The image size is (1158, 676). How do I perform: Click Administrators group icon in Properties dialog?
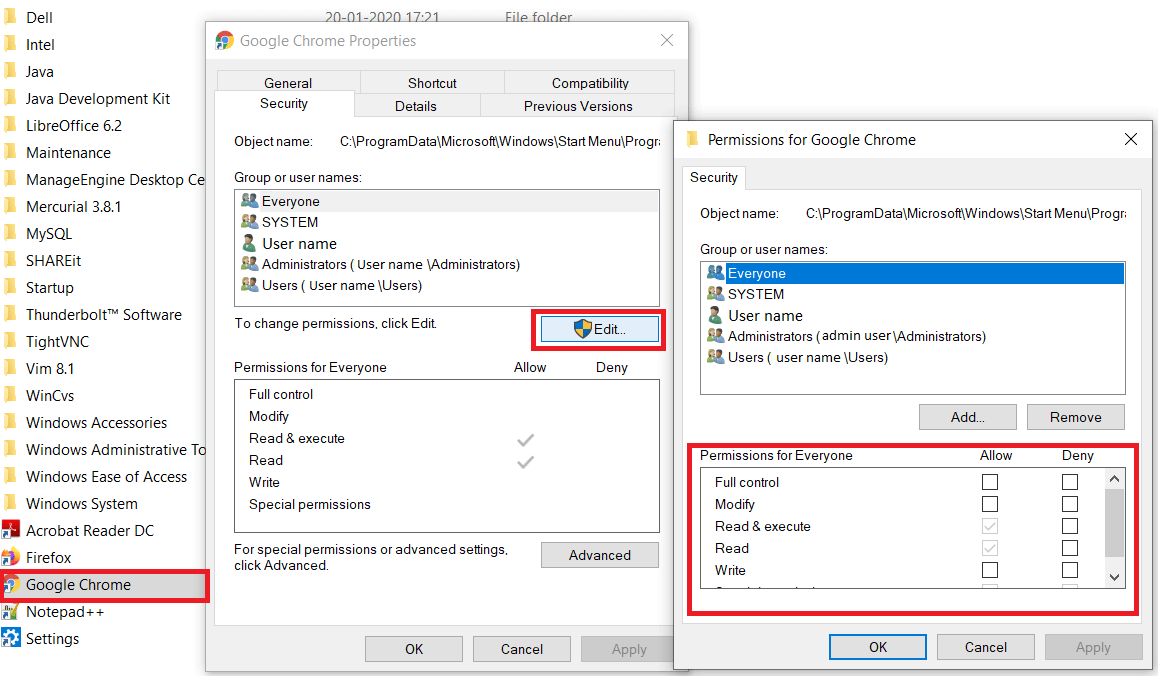tap(250, 264)
